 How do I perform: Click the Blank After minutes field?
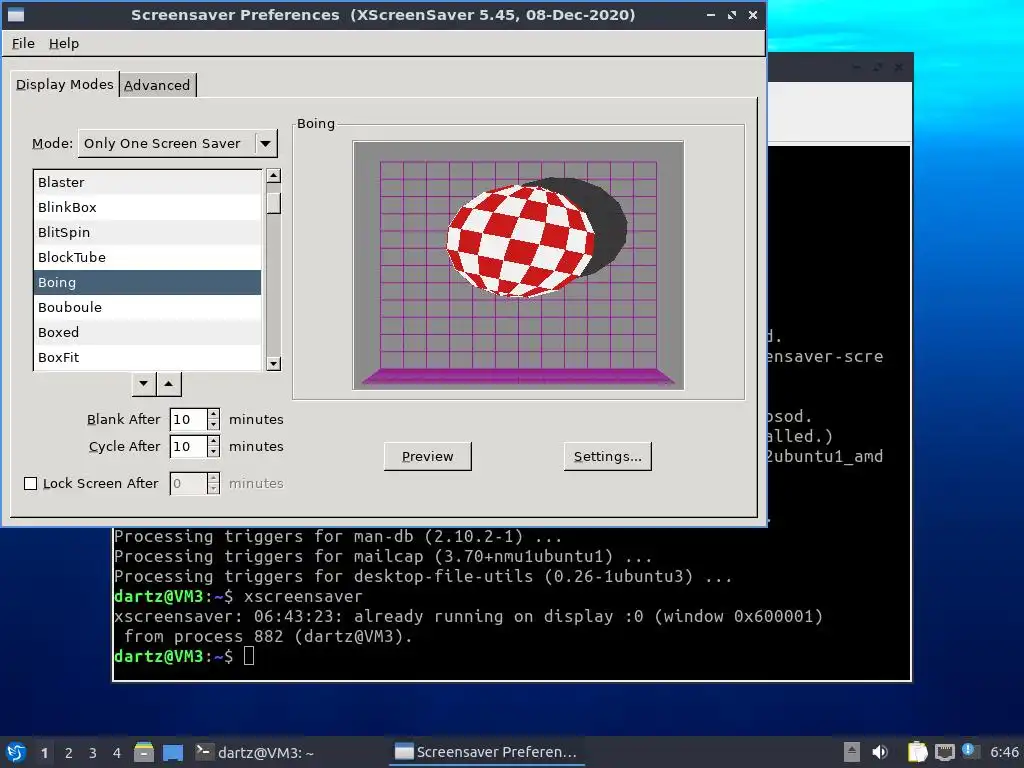[x=188, y=419]
